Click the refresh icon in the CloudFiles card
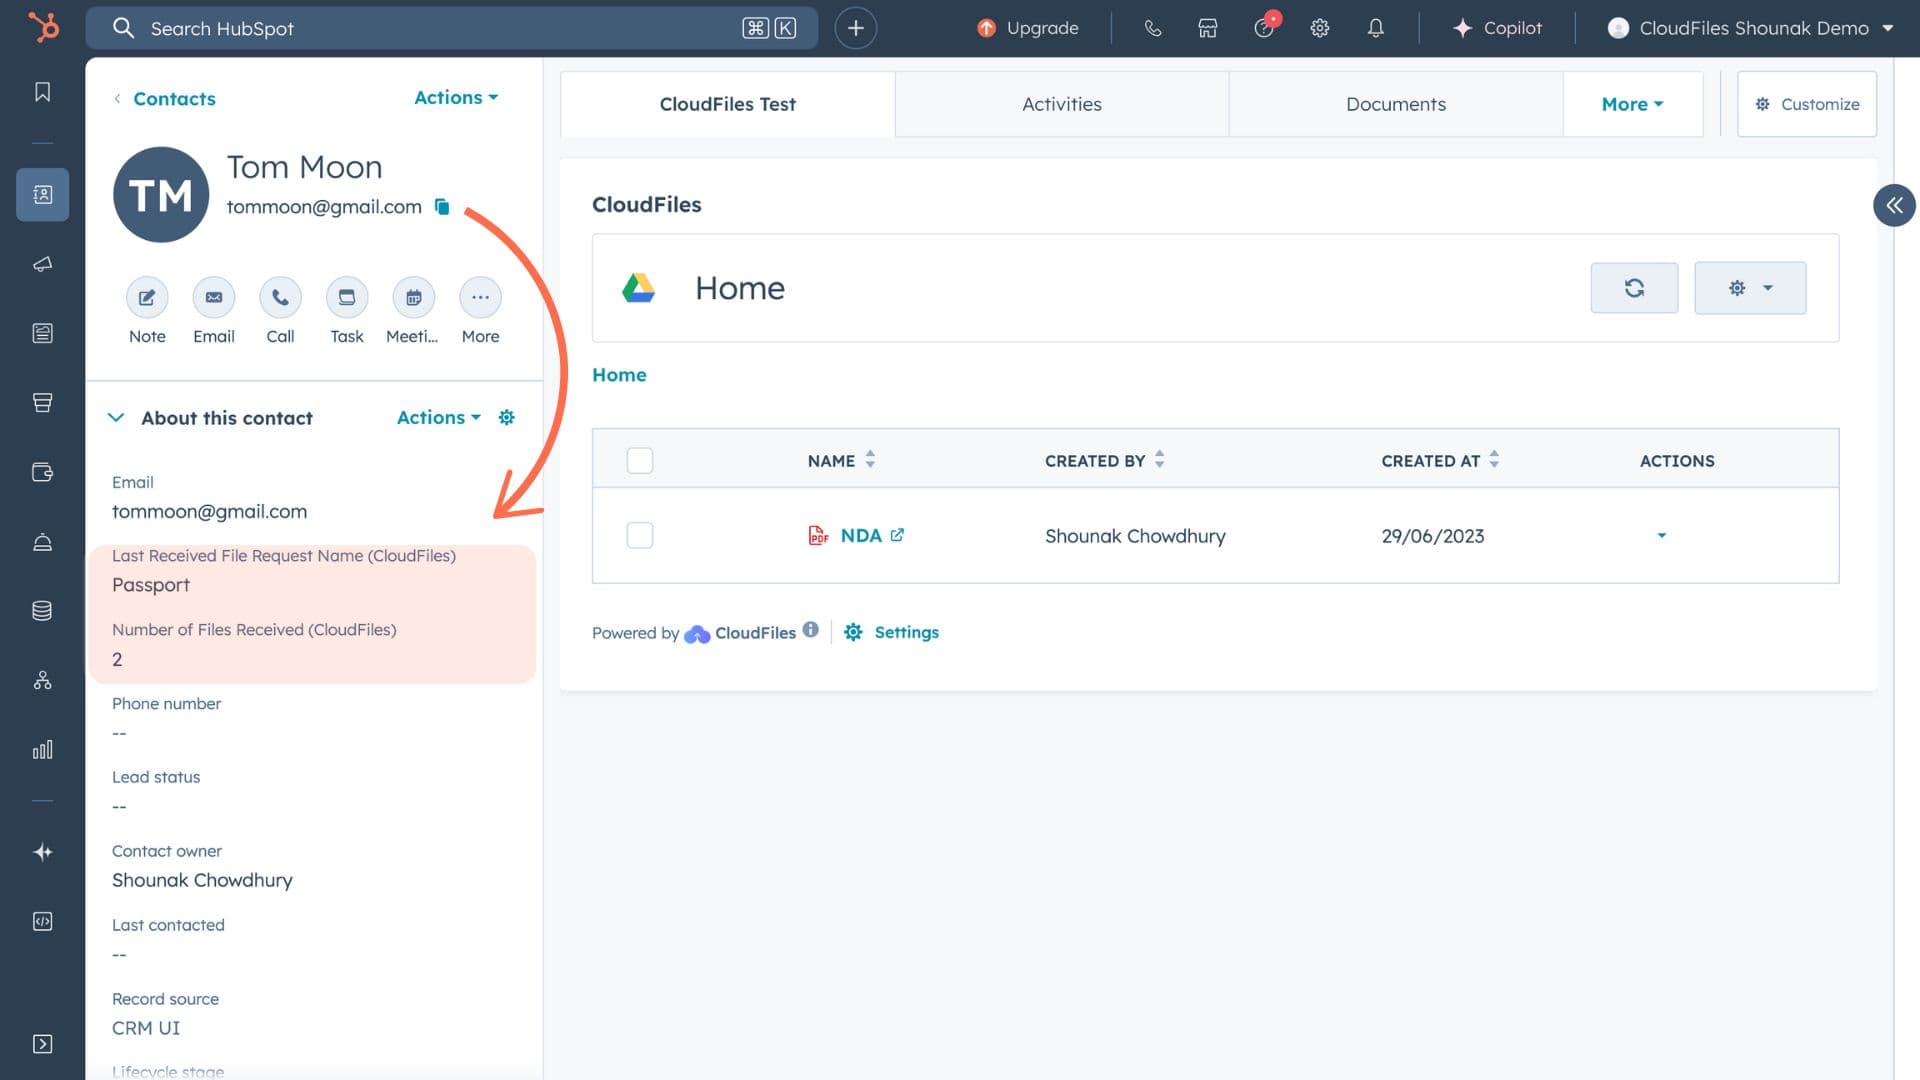Image resolution: width=1920 pixels, height=1080 pixels. 1634,287
